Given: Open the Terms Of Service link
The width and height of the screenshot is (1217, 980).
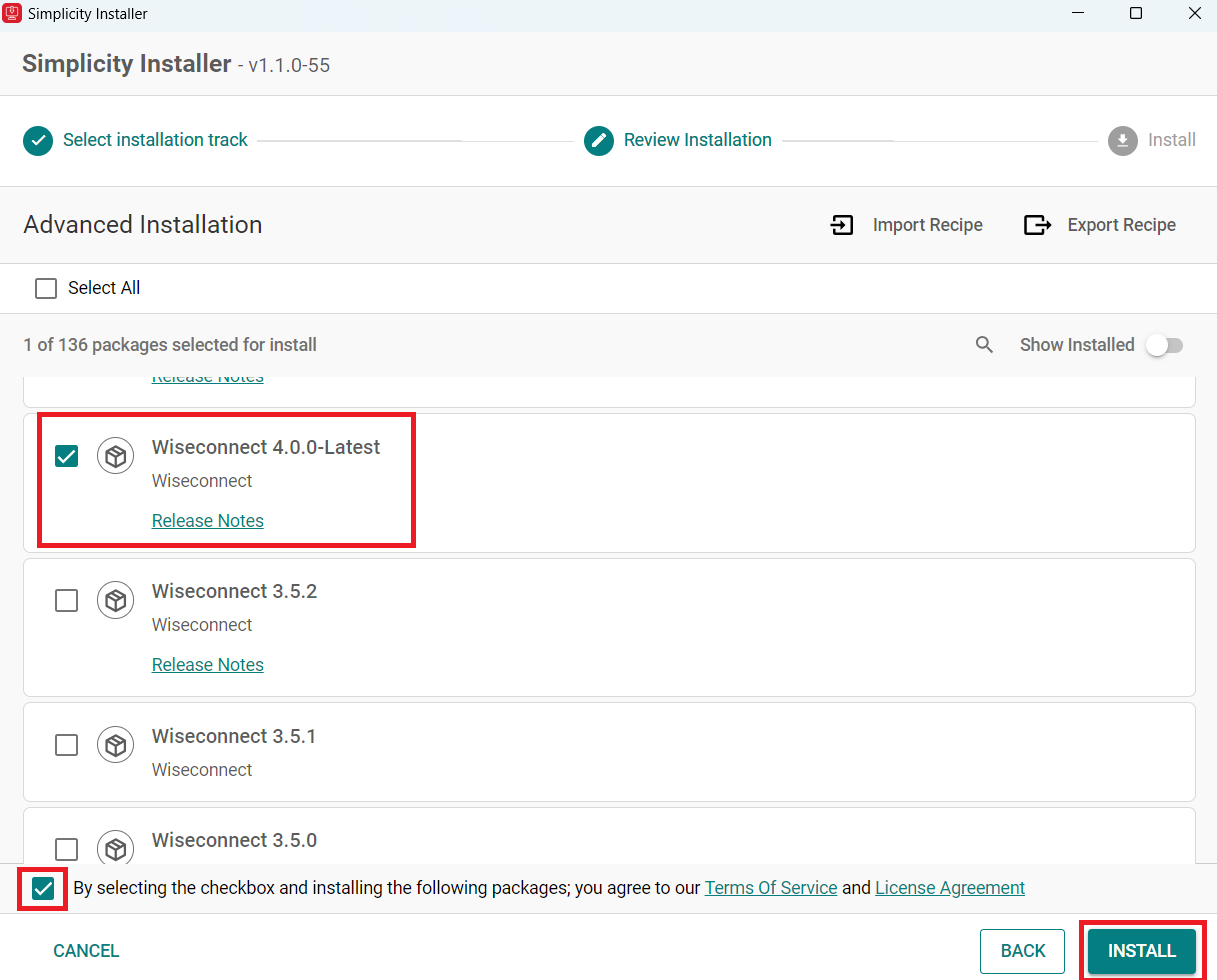Looking at the screenshot, I should click(771, 887).
